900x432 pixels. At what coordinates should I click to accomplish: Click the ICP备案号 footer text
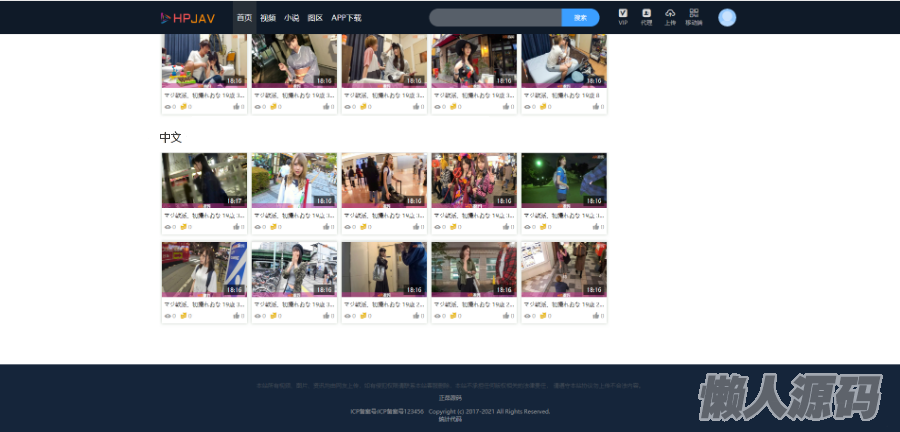tap(387, 411)
